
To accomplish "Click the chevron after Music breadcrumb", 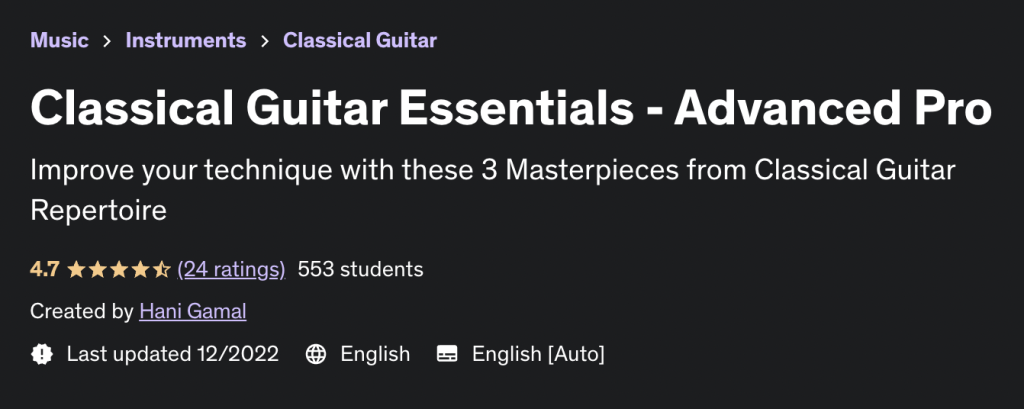I will pos(107,42).
